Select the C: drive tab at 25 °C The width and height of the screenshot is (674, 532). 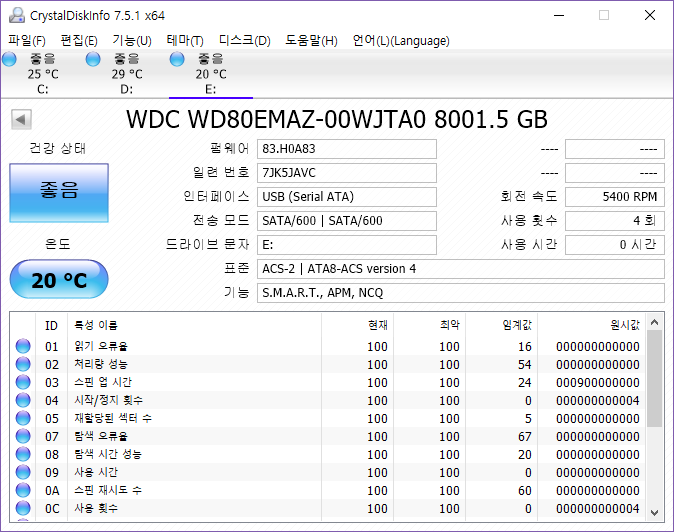coord(43,73)
